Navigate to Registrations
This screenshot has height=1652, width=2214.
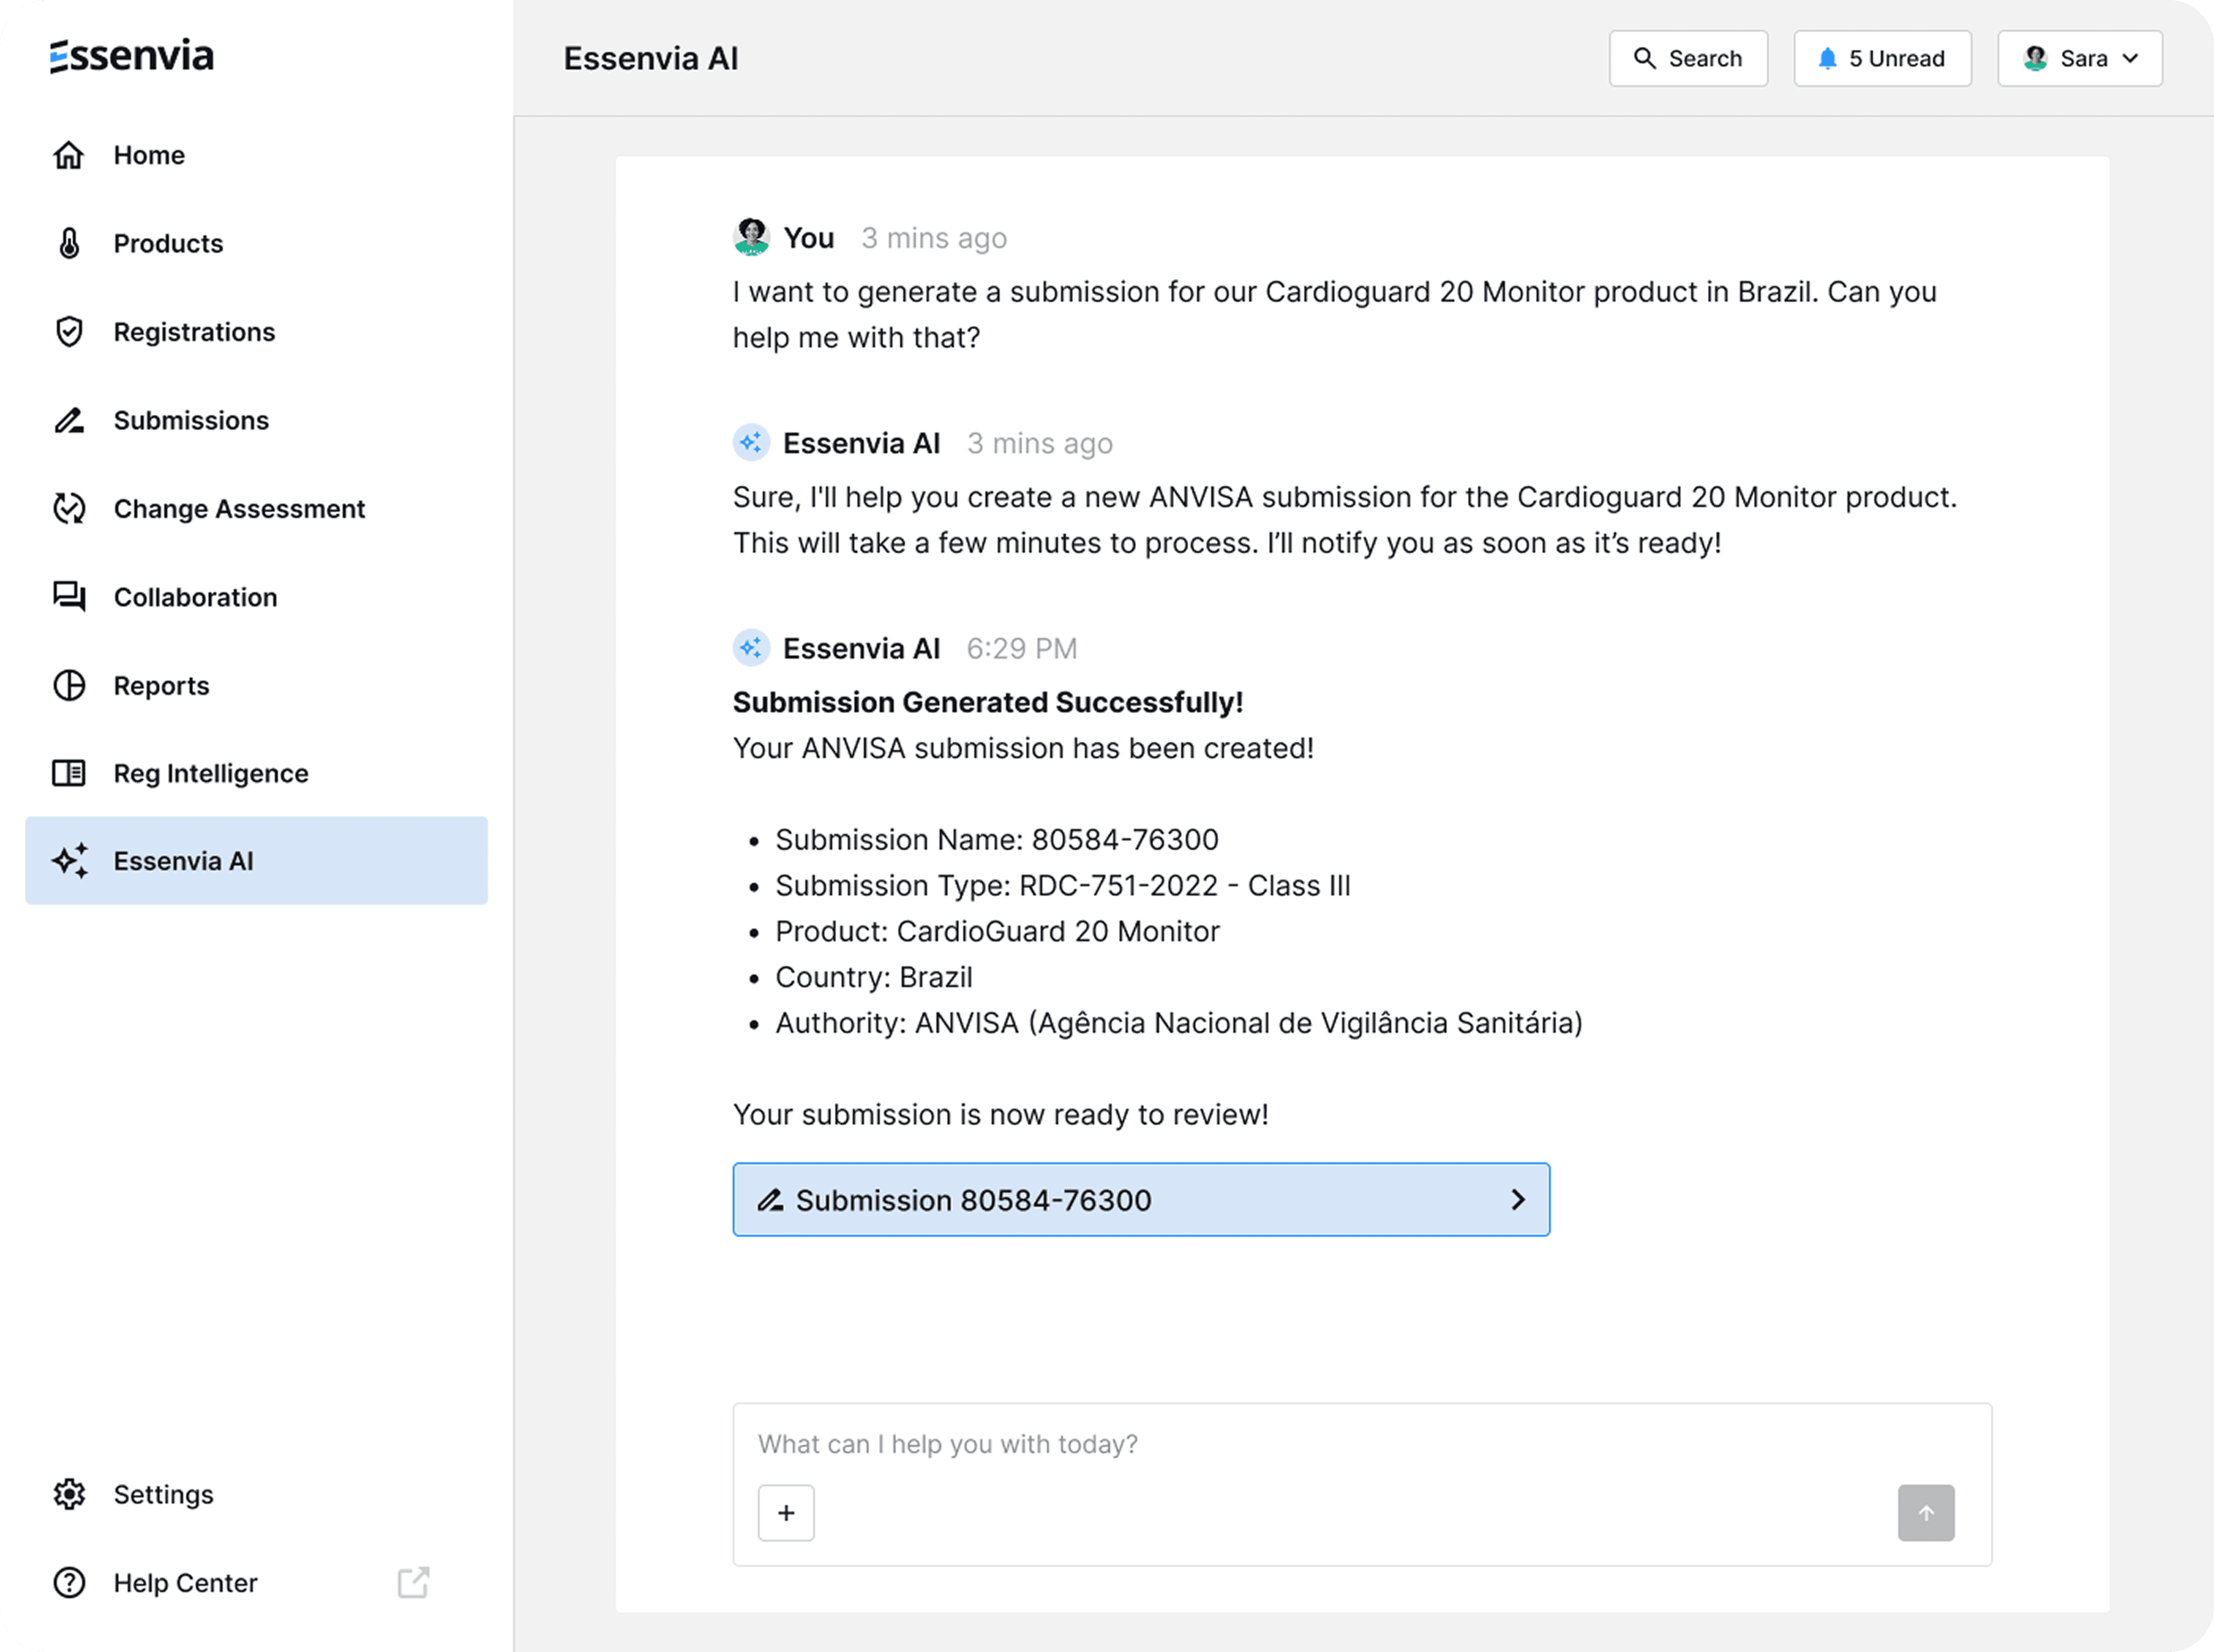click(256, 332)
